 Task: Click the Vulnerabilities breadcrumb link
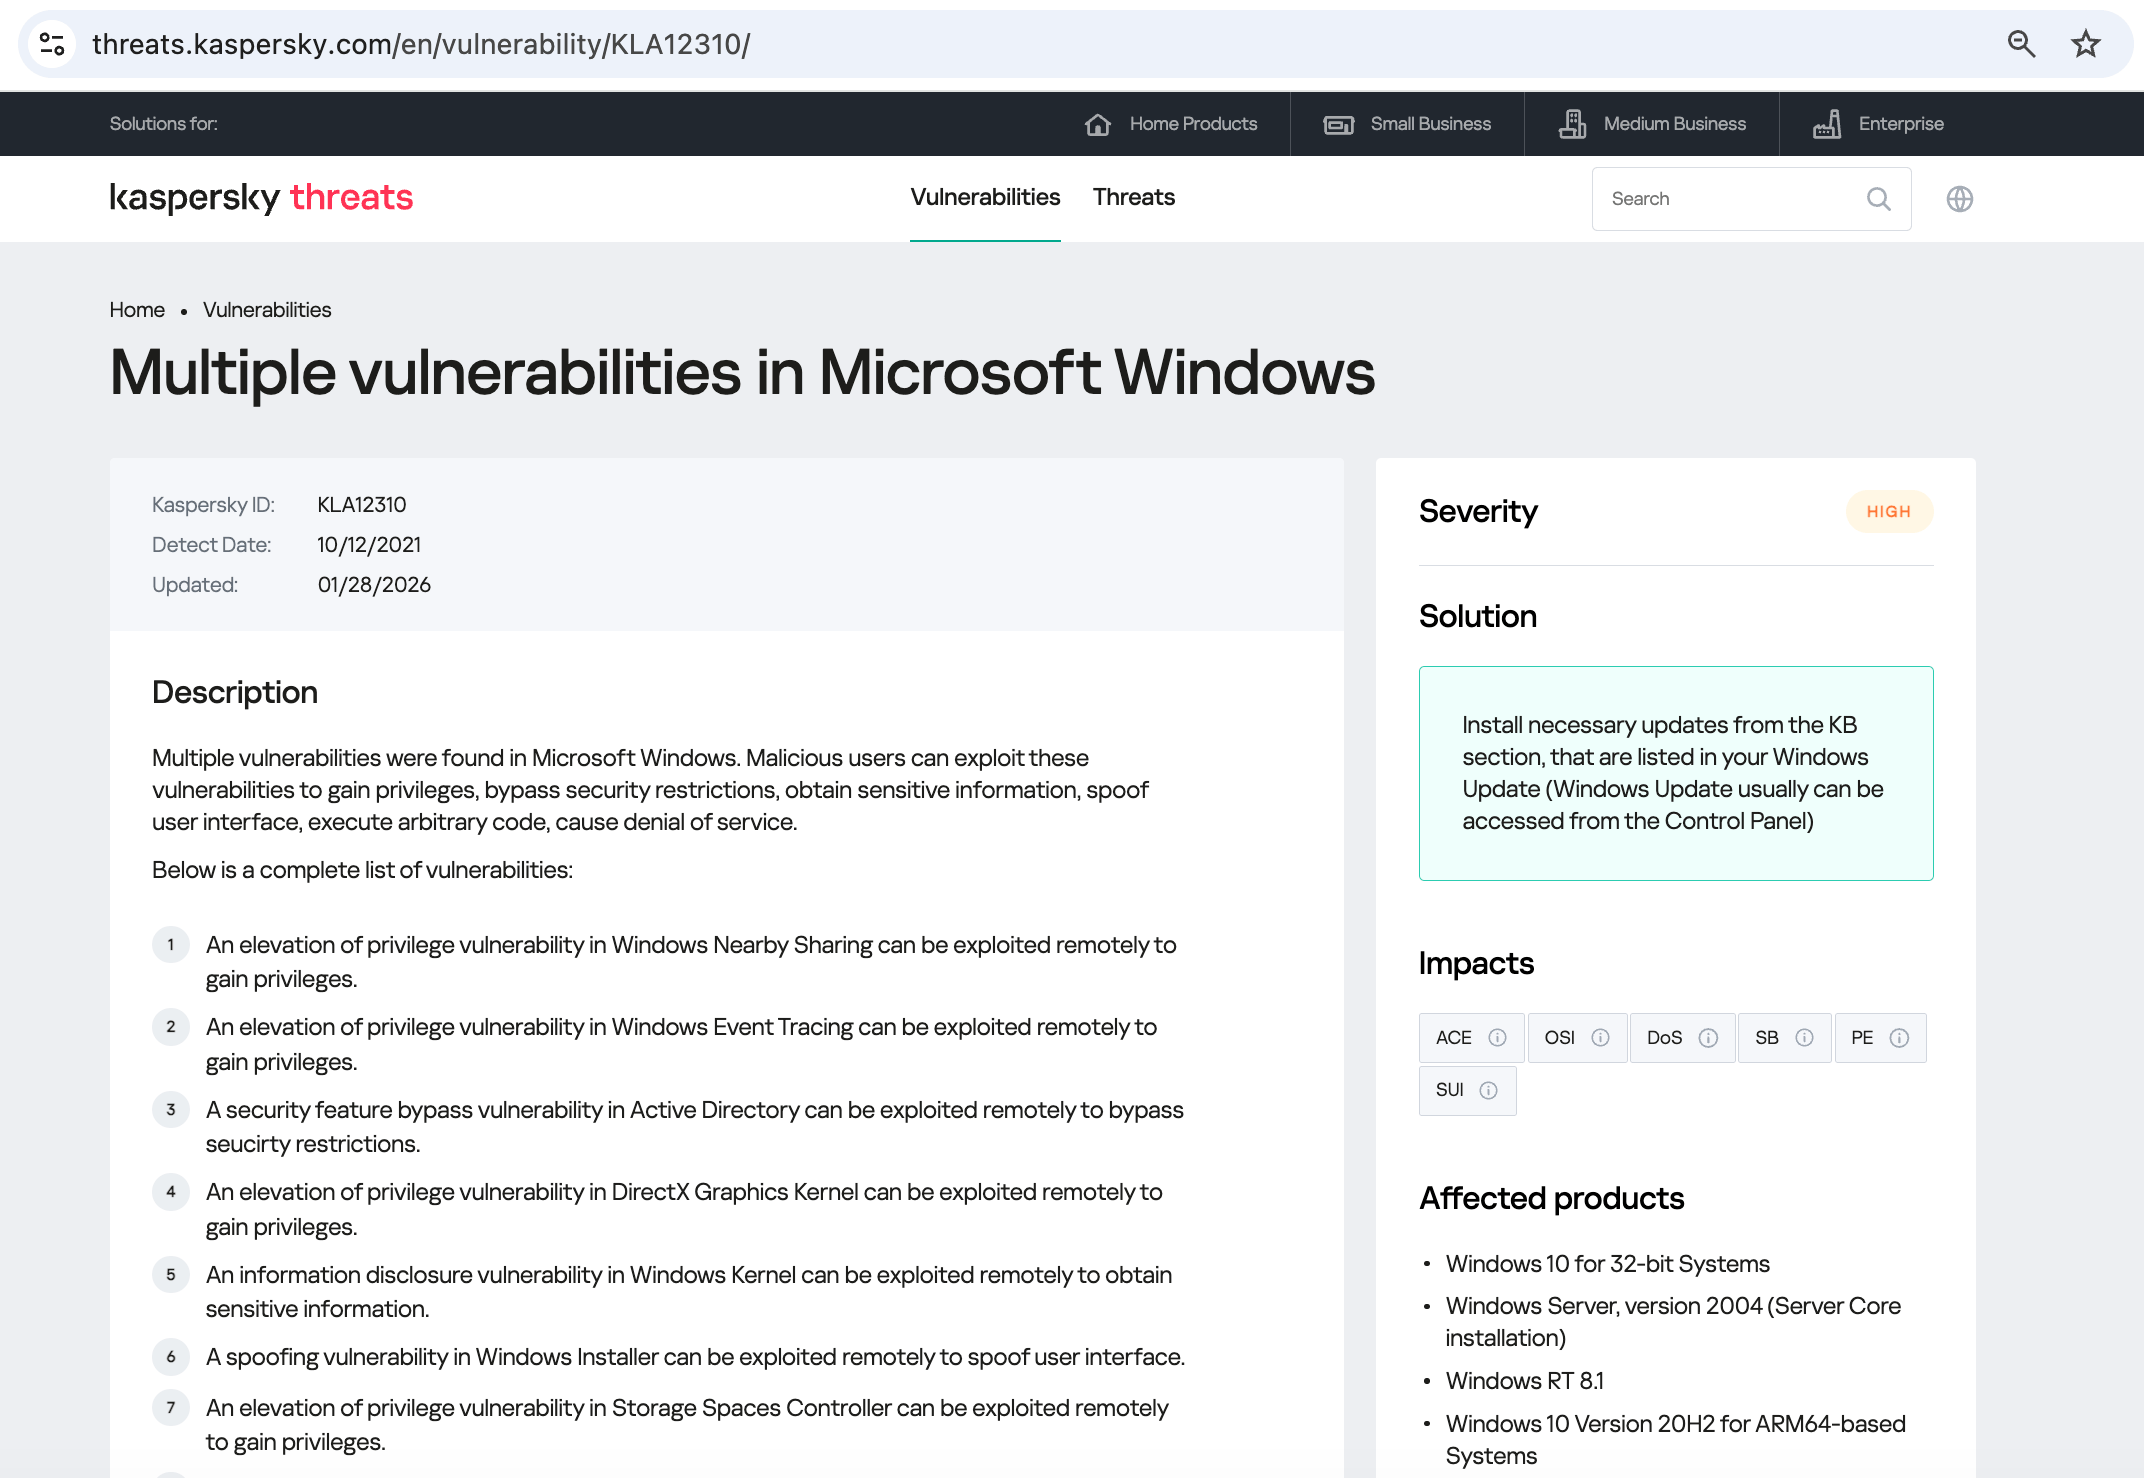[x=267, y=310]
